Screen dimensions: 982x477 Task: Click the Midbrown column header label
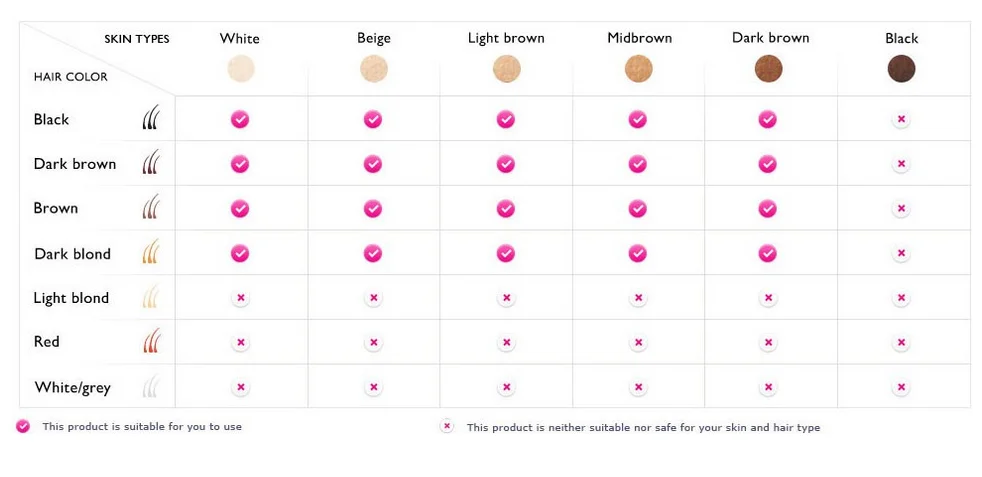[639, 38]
